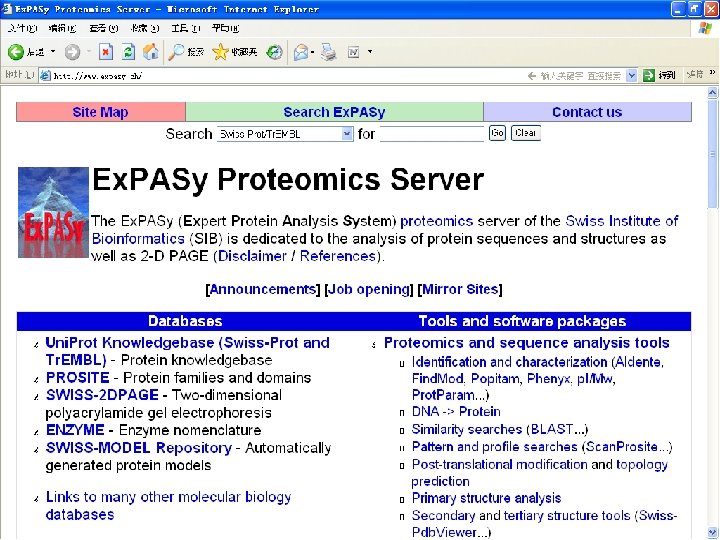Screen dimensions: 720x540
Task: Open the Search magnifier toolbar button
Action: (186, 52)
